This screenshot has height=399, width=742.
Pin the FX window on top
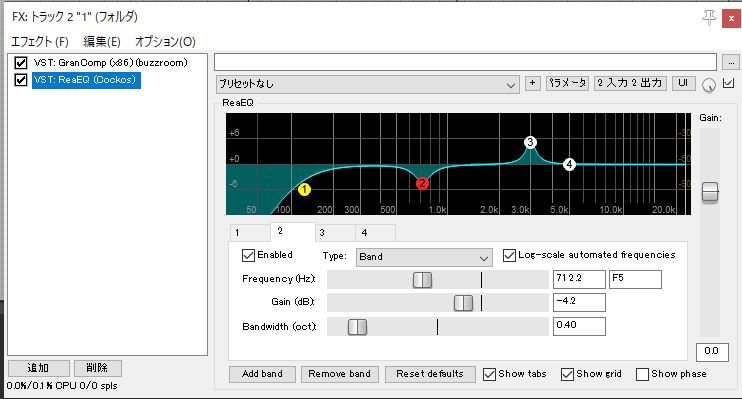(709, 18)
